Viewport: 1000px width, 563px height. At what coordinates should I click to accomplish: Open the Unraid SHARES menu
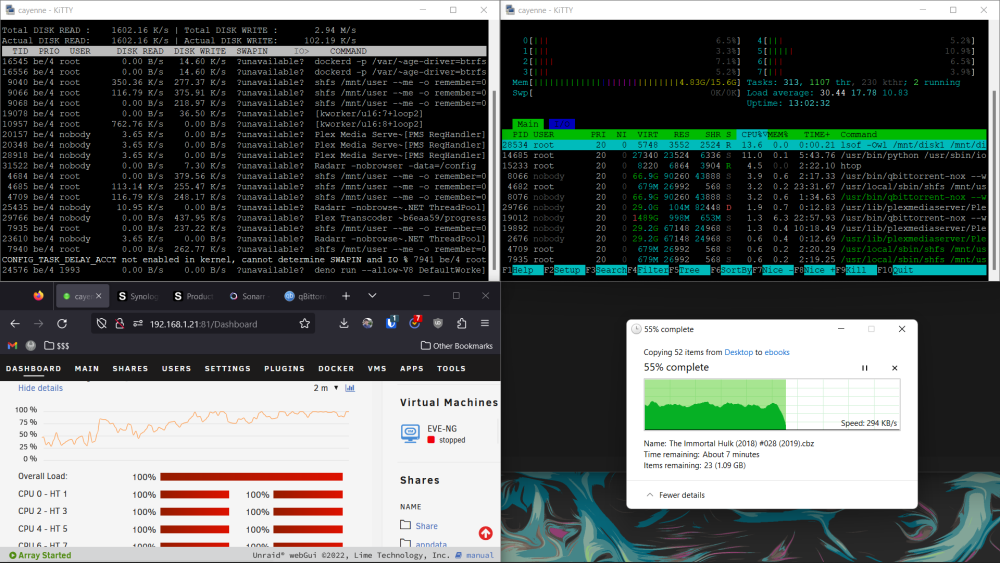pyautogui.click(x=130, y=369)
